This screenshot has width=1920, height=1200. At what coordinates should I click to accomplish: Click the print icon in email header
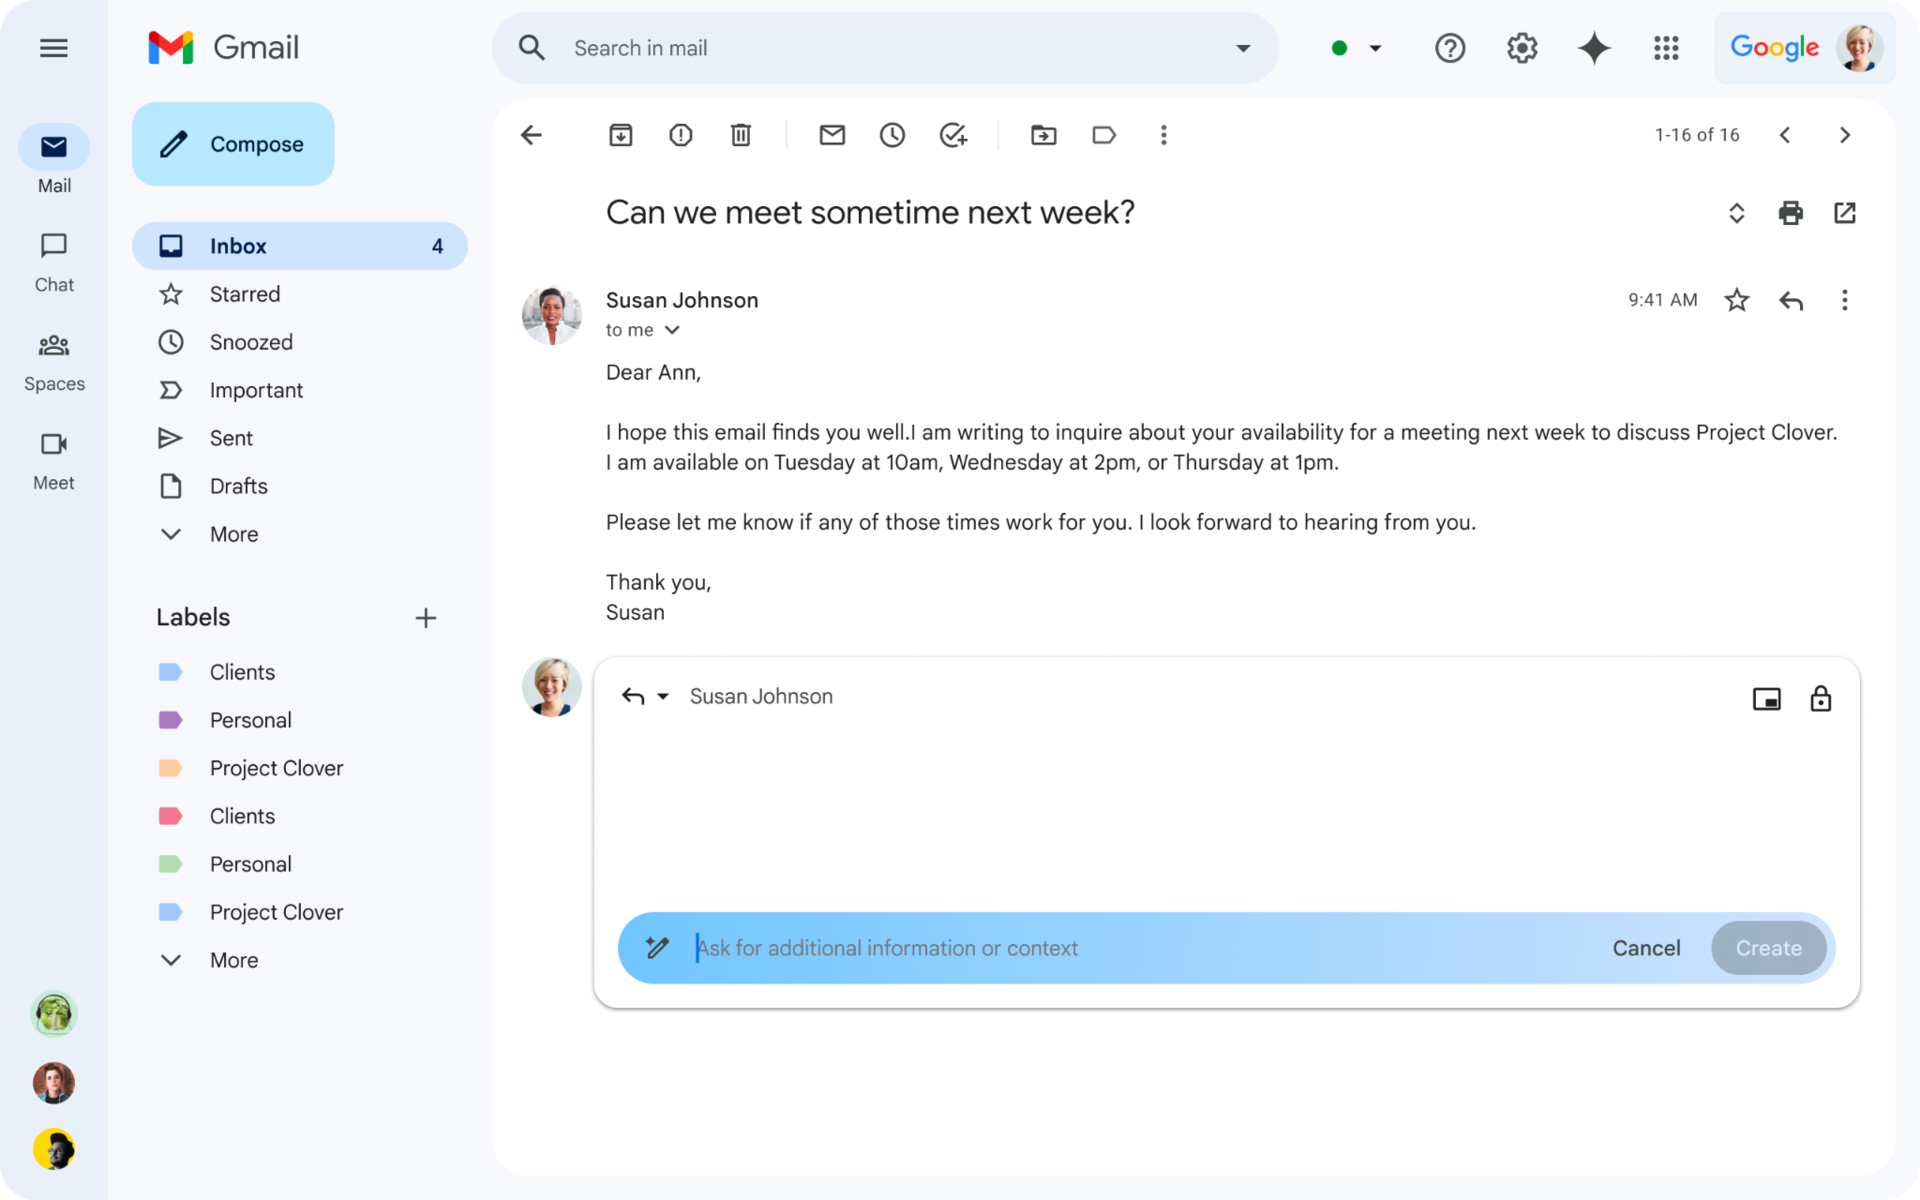coord(1791,213)
